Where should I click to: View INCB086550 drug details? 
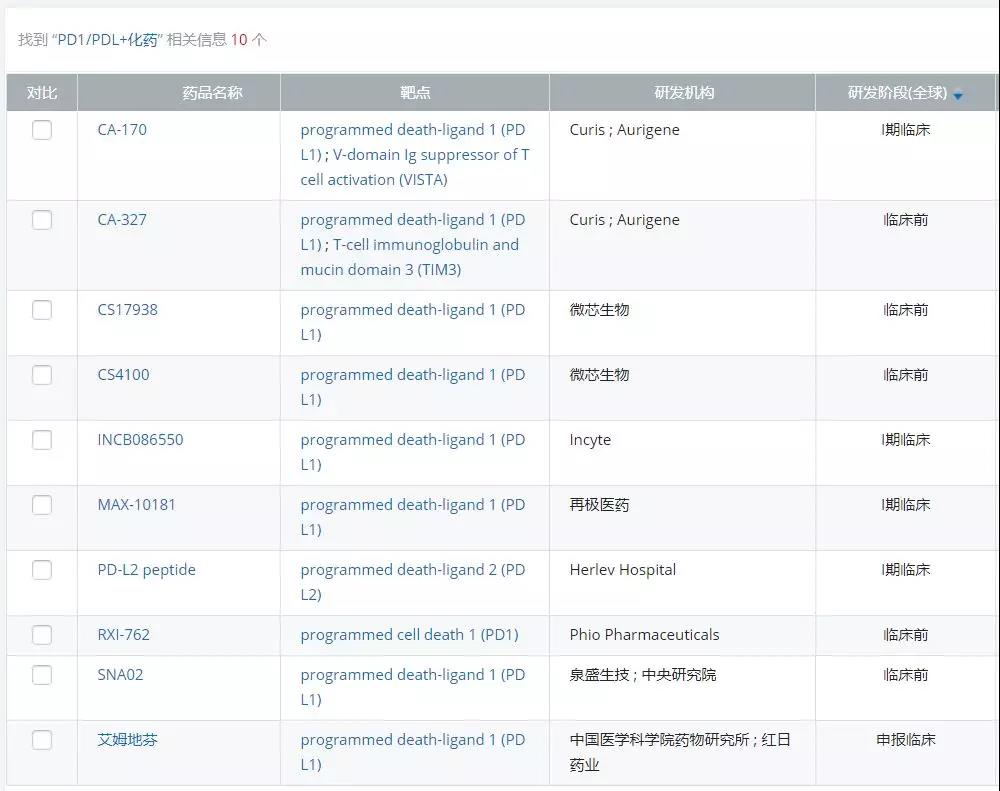140,440
